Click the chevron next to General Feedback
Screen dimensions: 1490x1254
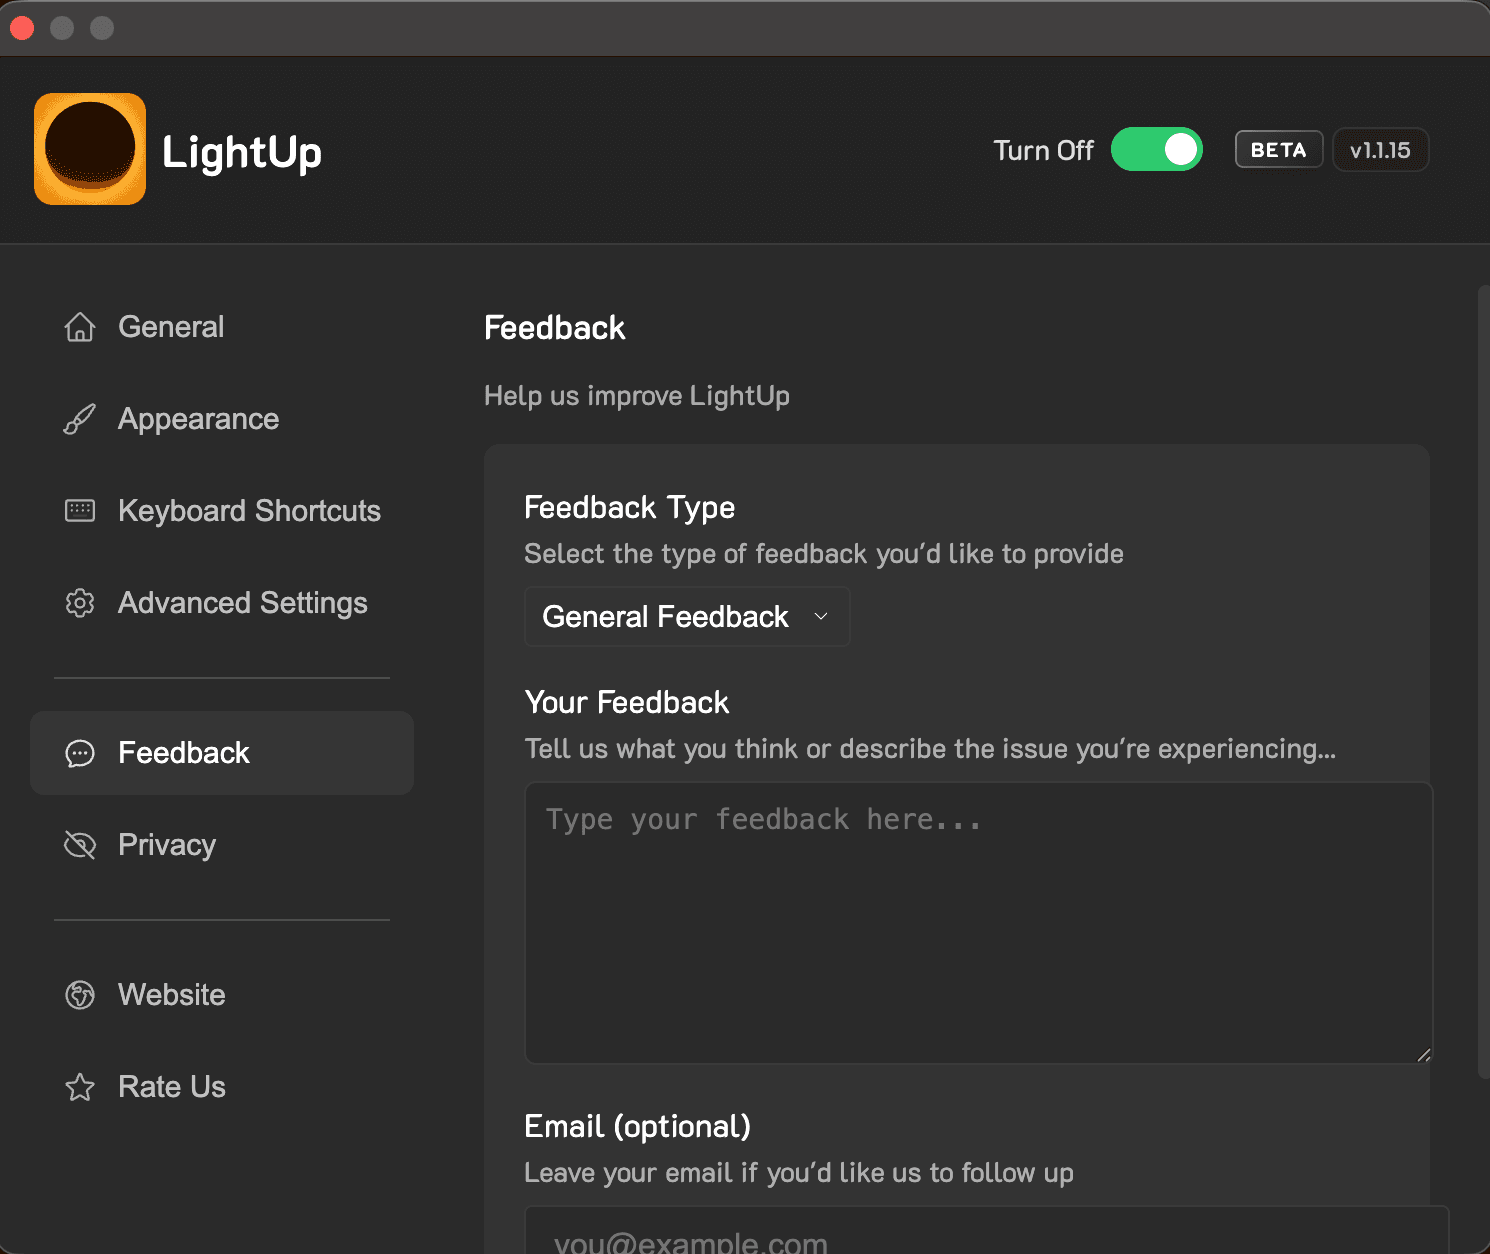pyautogui.click(x=821, y=616)
